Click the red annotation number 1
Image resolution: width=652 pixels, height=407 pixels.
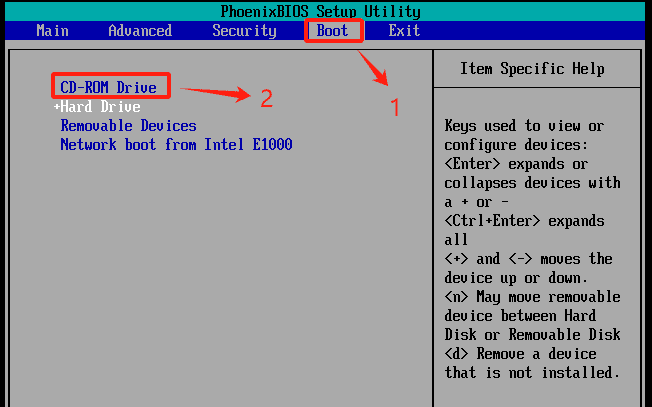pyautogui.click(x=394, y=107)
